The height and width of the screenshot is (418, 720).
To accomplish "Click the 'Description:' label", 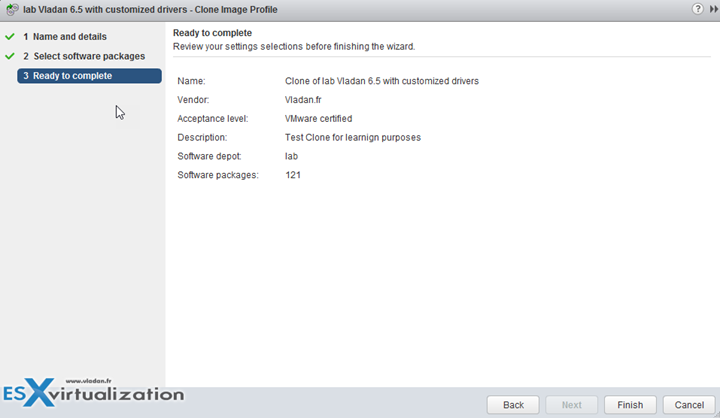I will (202, 137).
